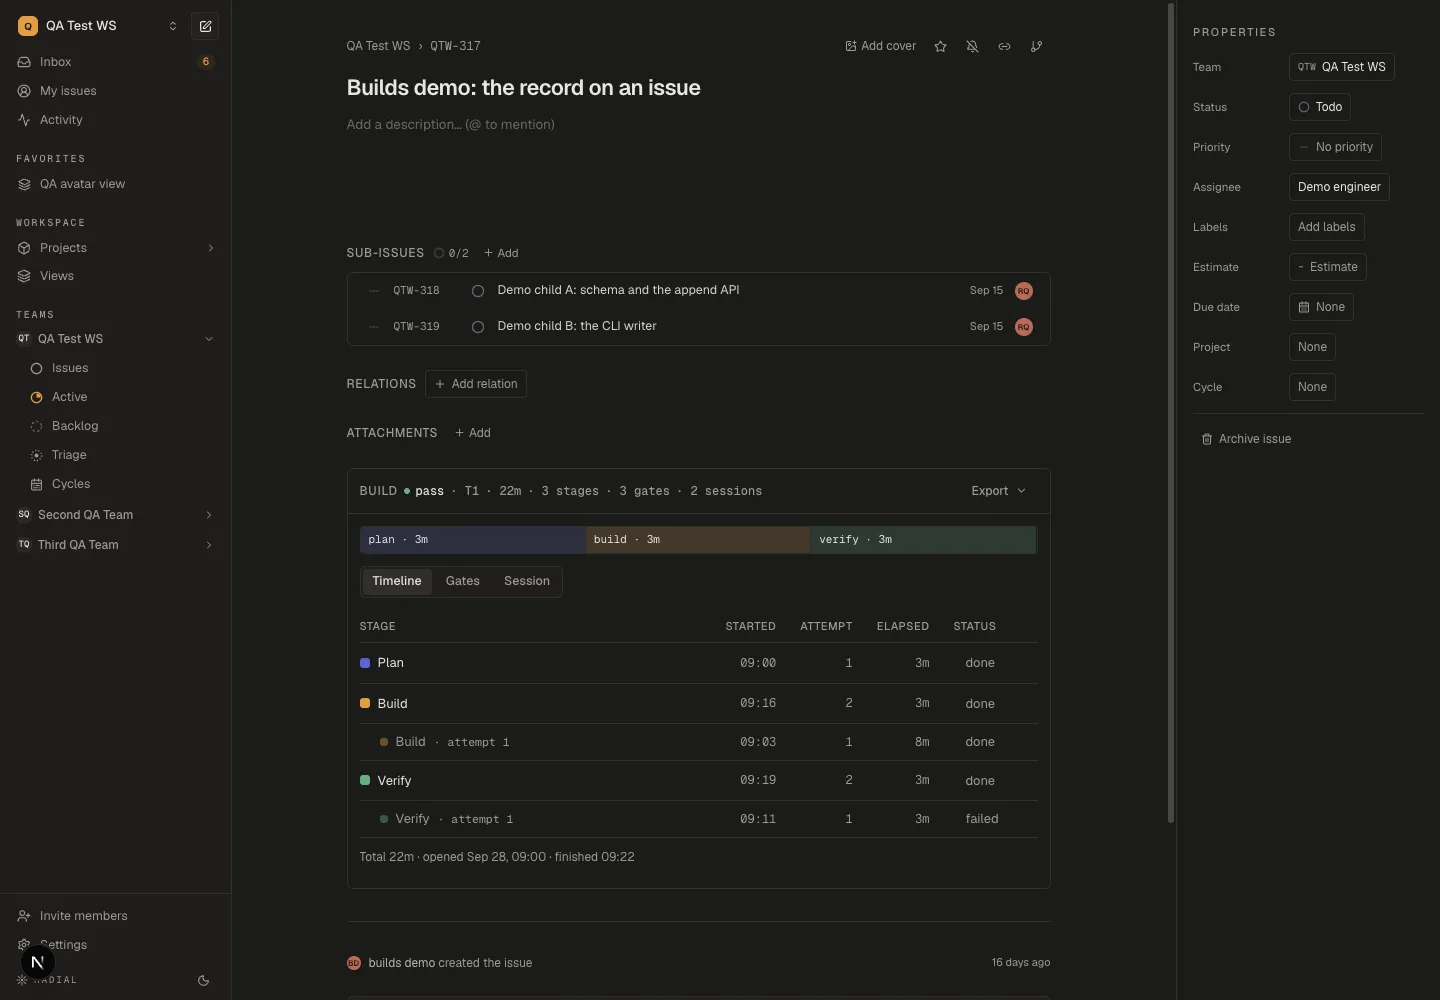Change the Status from Todo
Image resolution: width=1440 pixels, height=1000 pixels.
(1320, 107)
